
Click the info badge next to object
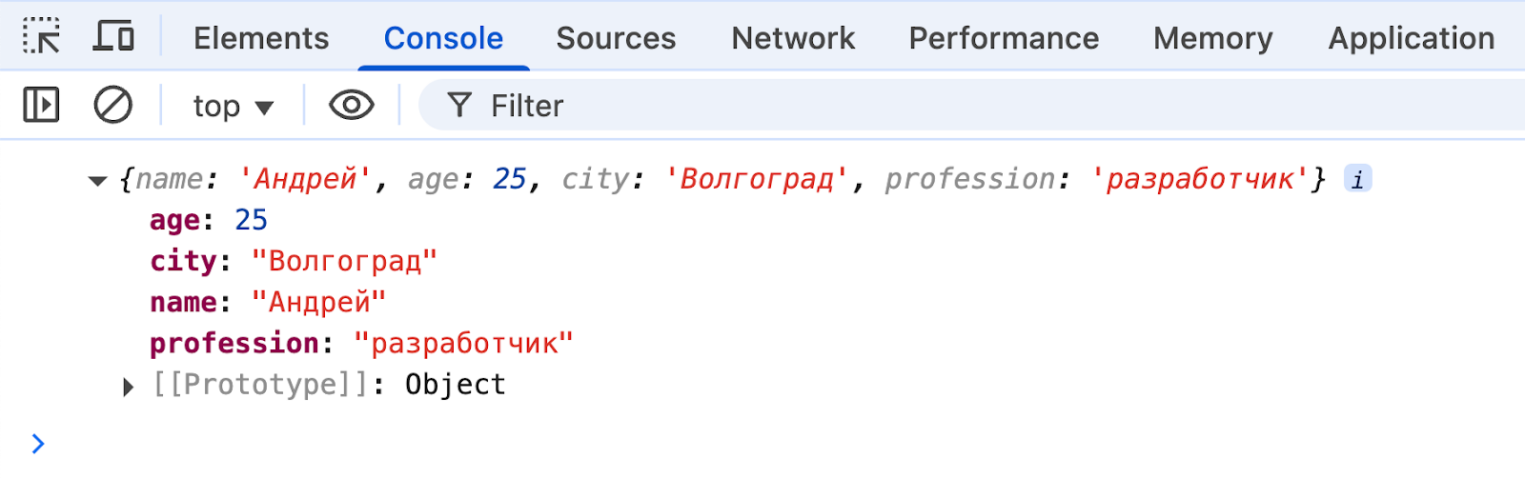tap(1357, 180)
